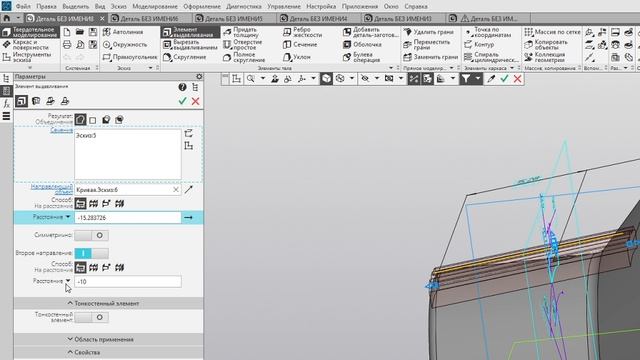640x360 pixels.
Task: Toggle hide-objects eye icon in view toolbar
Action: click(365, 79)
